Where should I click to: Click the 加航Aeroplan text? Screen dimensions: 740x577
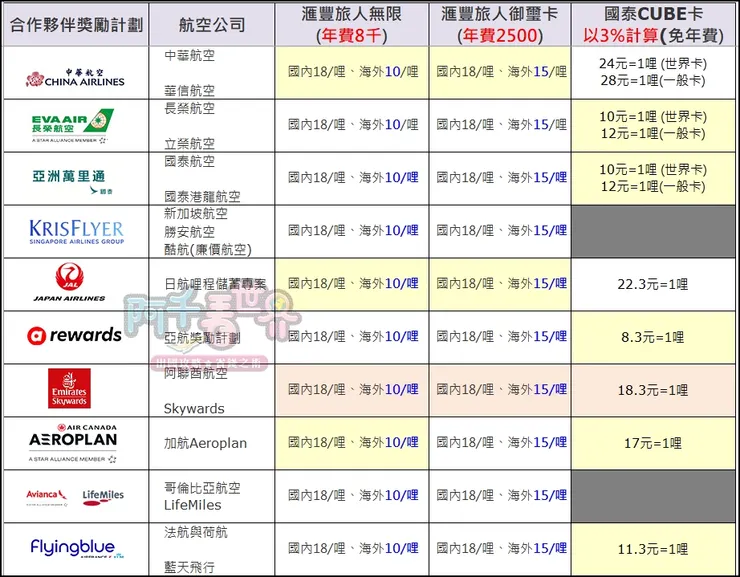[205, 443]
